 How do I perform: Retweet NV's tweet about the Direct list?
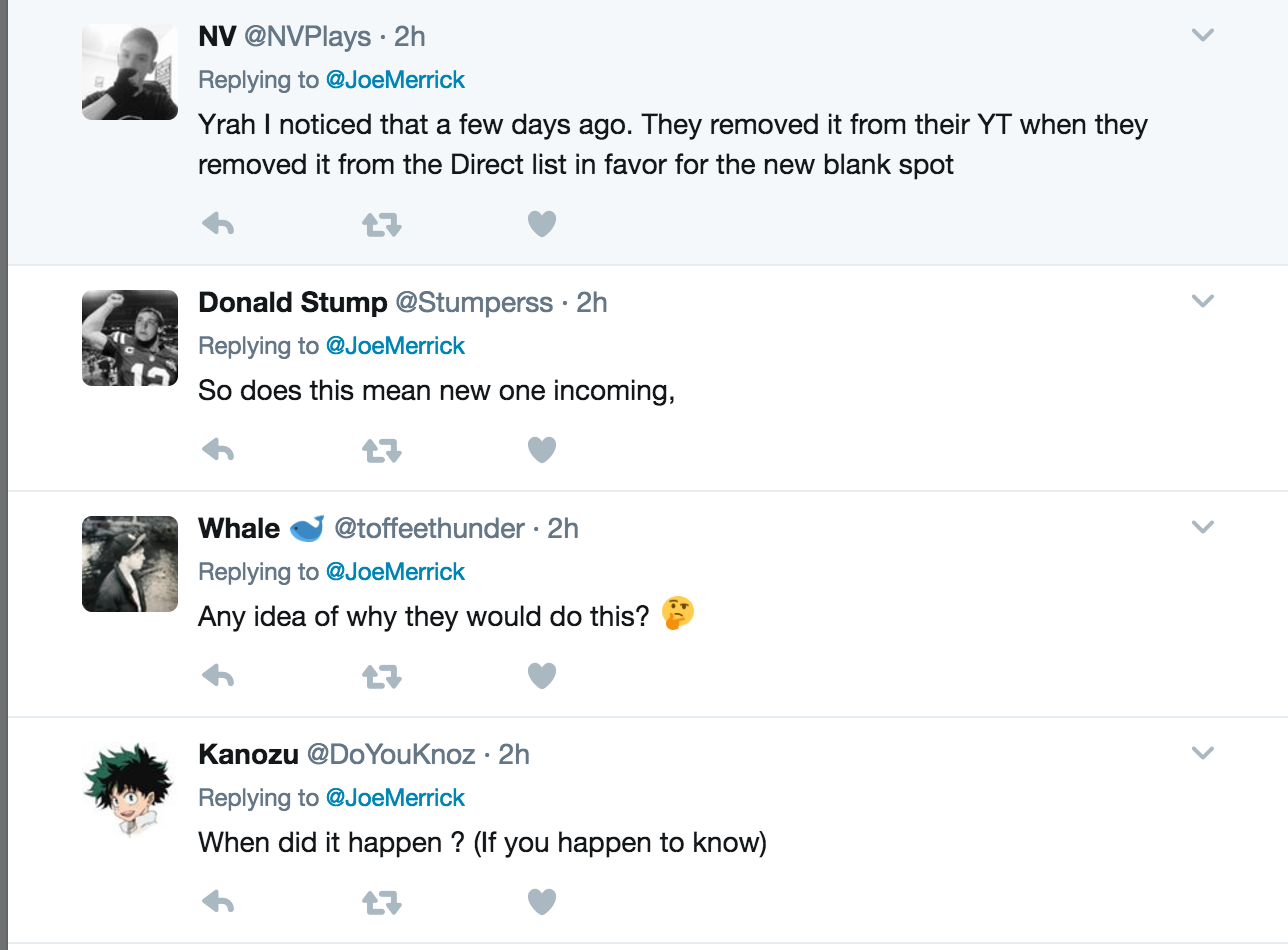(x=381, y=225)
